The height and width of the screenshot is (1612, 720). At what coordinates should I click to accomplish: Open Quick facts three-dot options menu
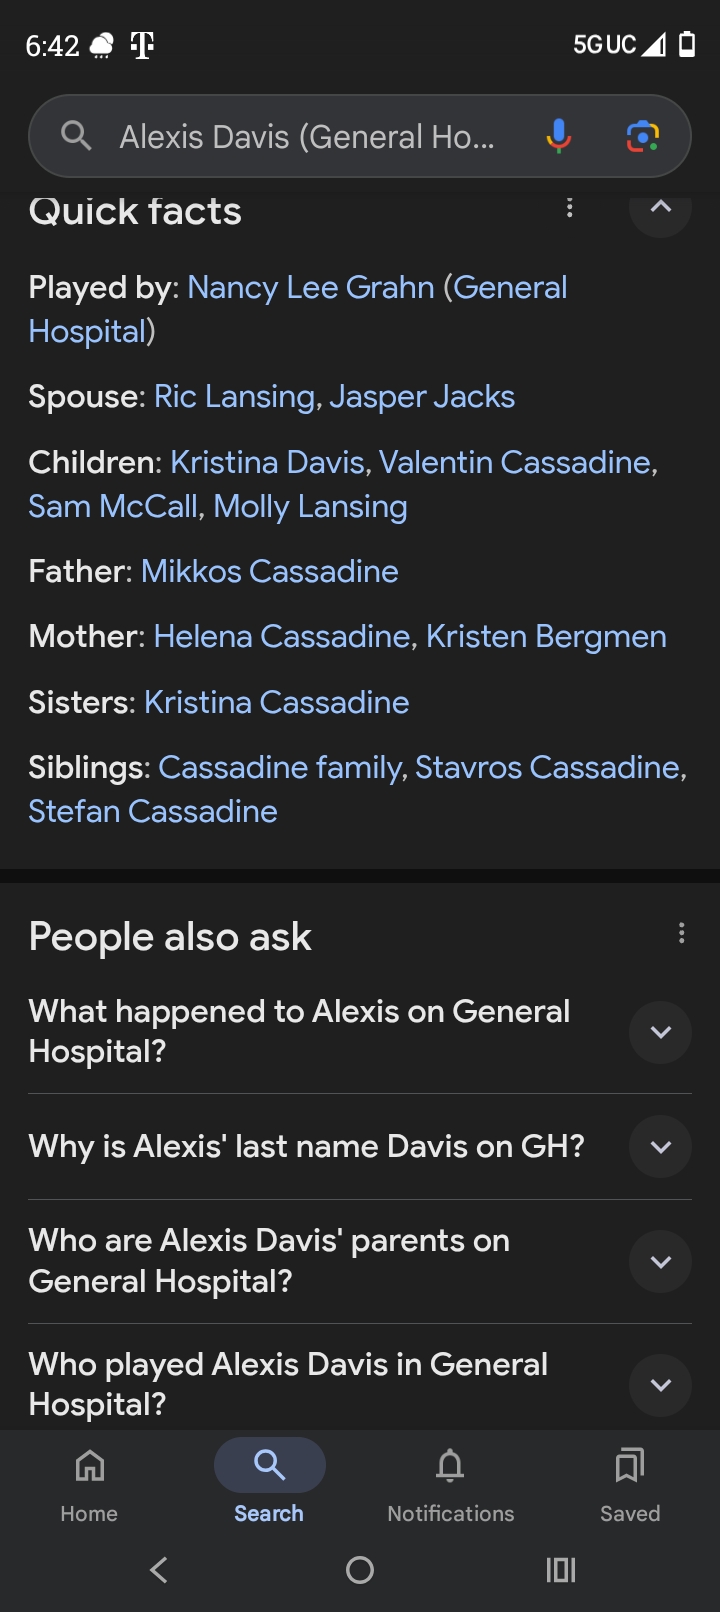click(x=570, y=208)
